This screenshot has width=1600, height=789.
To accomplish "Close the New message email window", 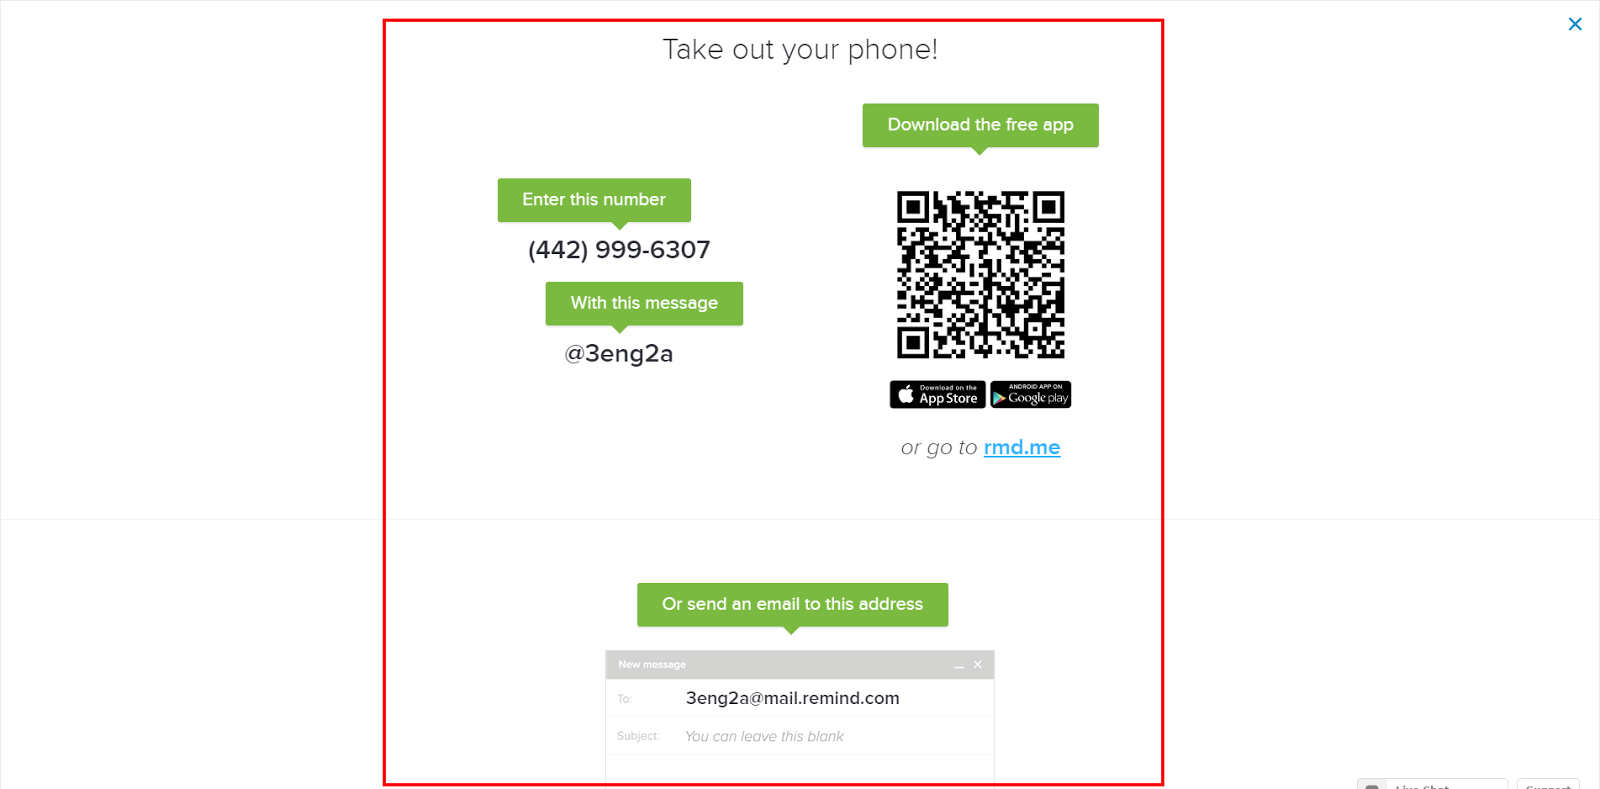I will (978, 665).
